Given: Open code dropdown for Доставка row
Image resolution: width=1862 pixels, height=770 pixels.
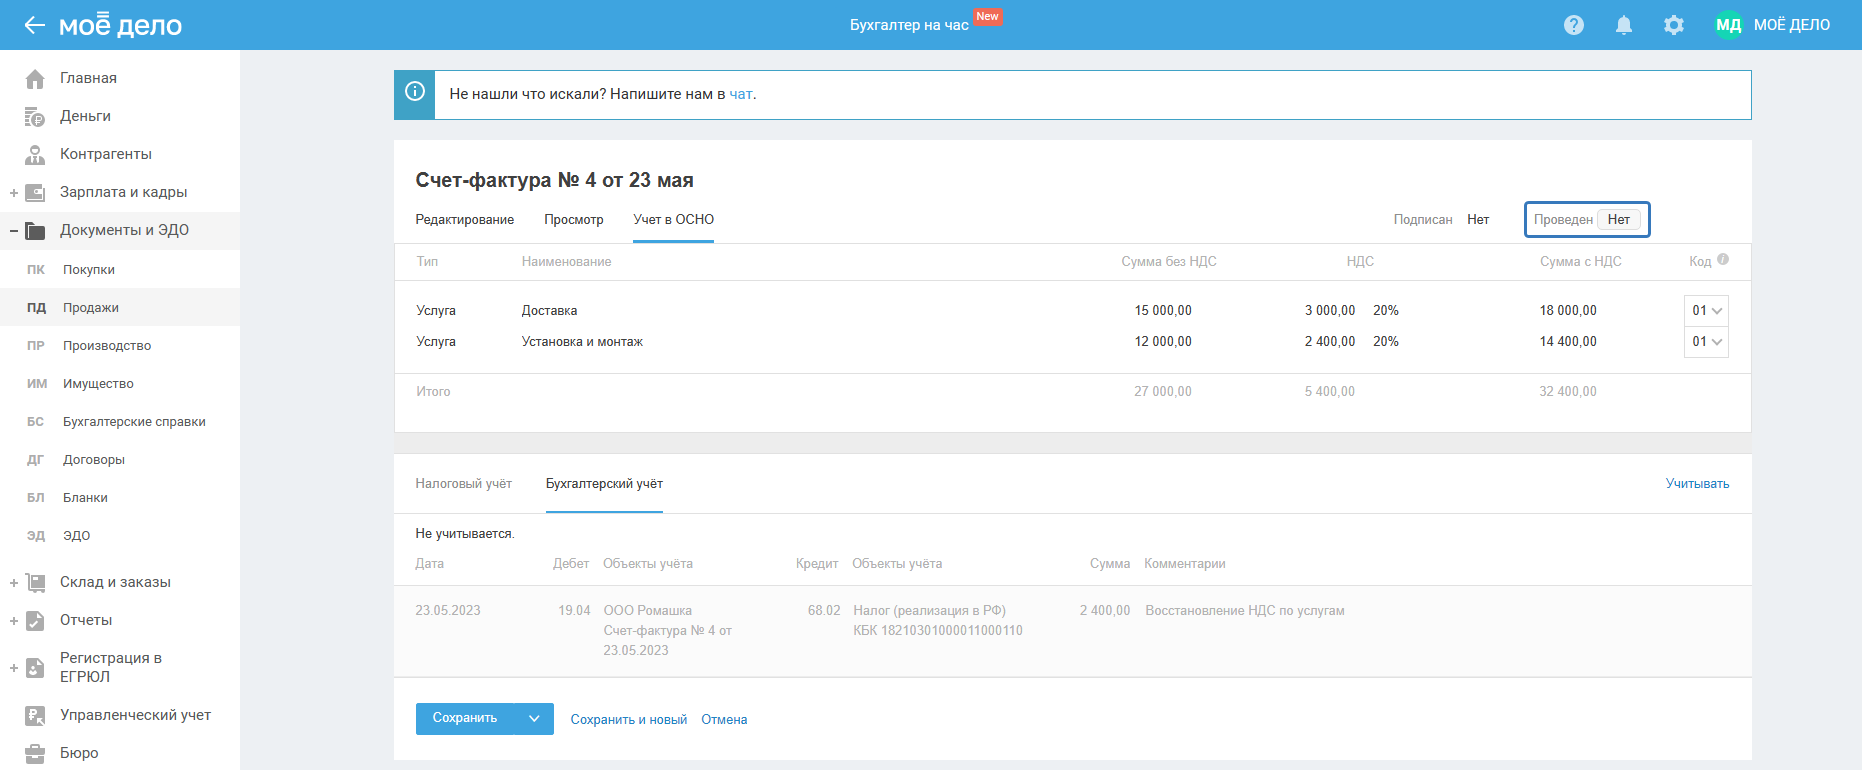Looking at the screenshot, I should point(1706,311).
